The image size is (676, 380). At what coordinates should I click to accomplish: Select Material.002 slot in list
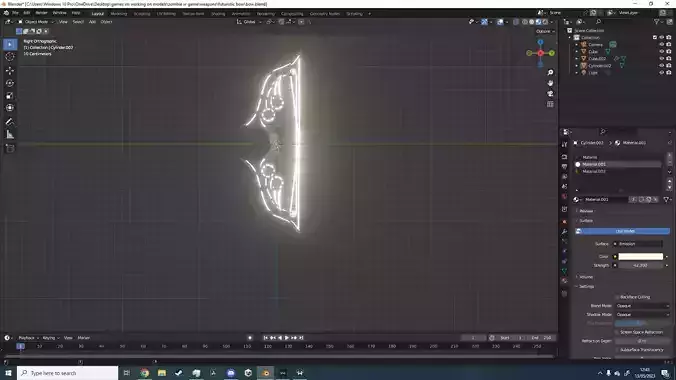click(x=618, y=171)
